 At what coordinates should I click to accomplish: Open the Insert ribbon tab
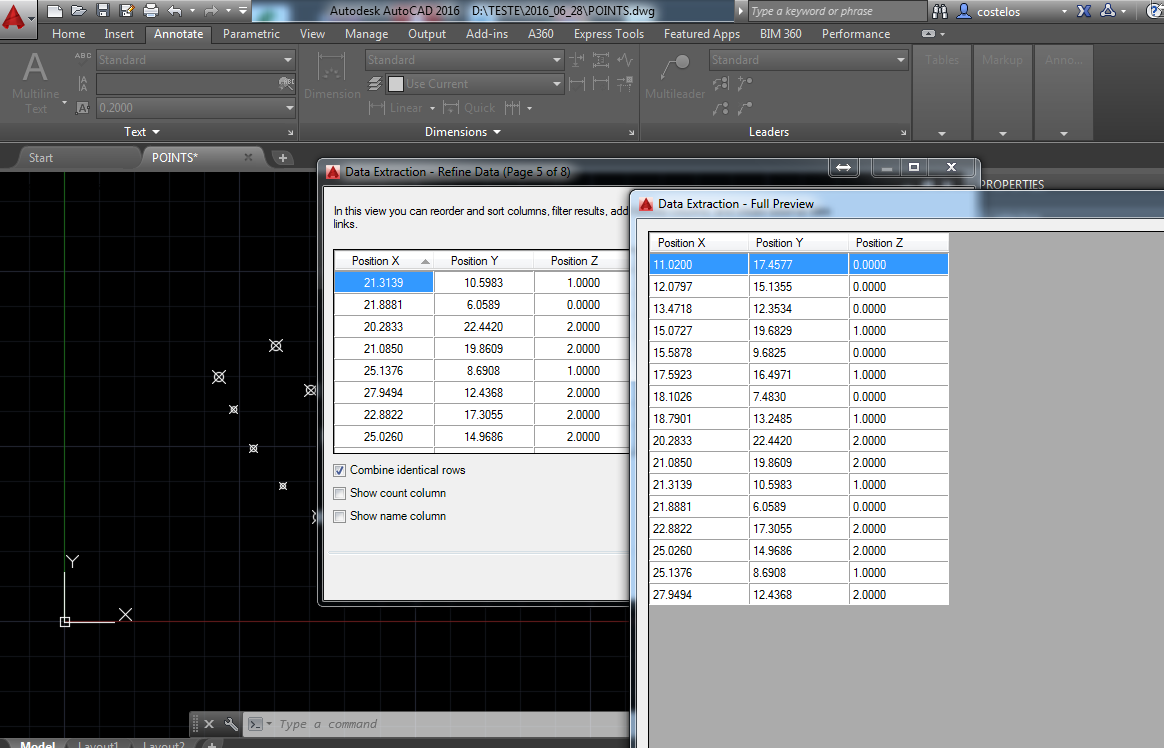[119, 33]
